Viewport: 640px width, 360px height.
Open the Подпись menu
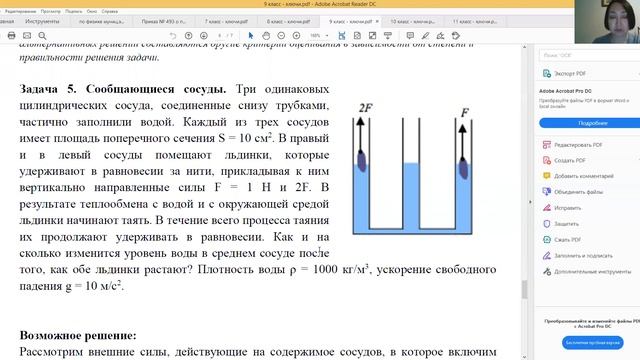(74, 11)
